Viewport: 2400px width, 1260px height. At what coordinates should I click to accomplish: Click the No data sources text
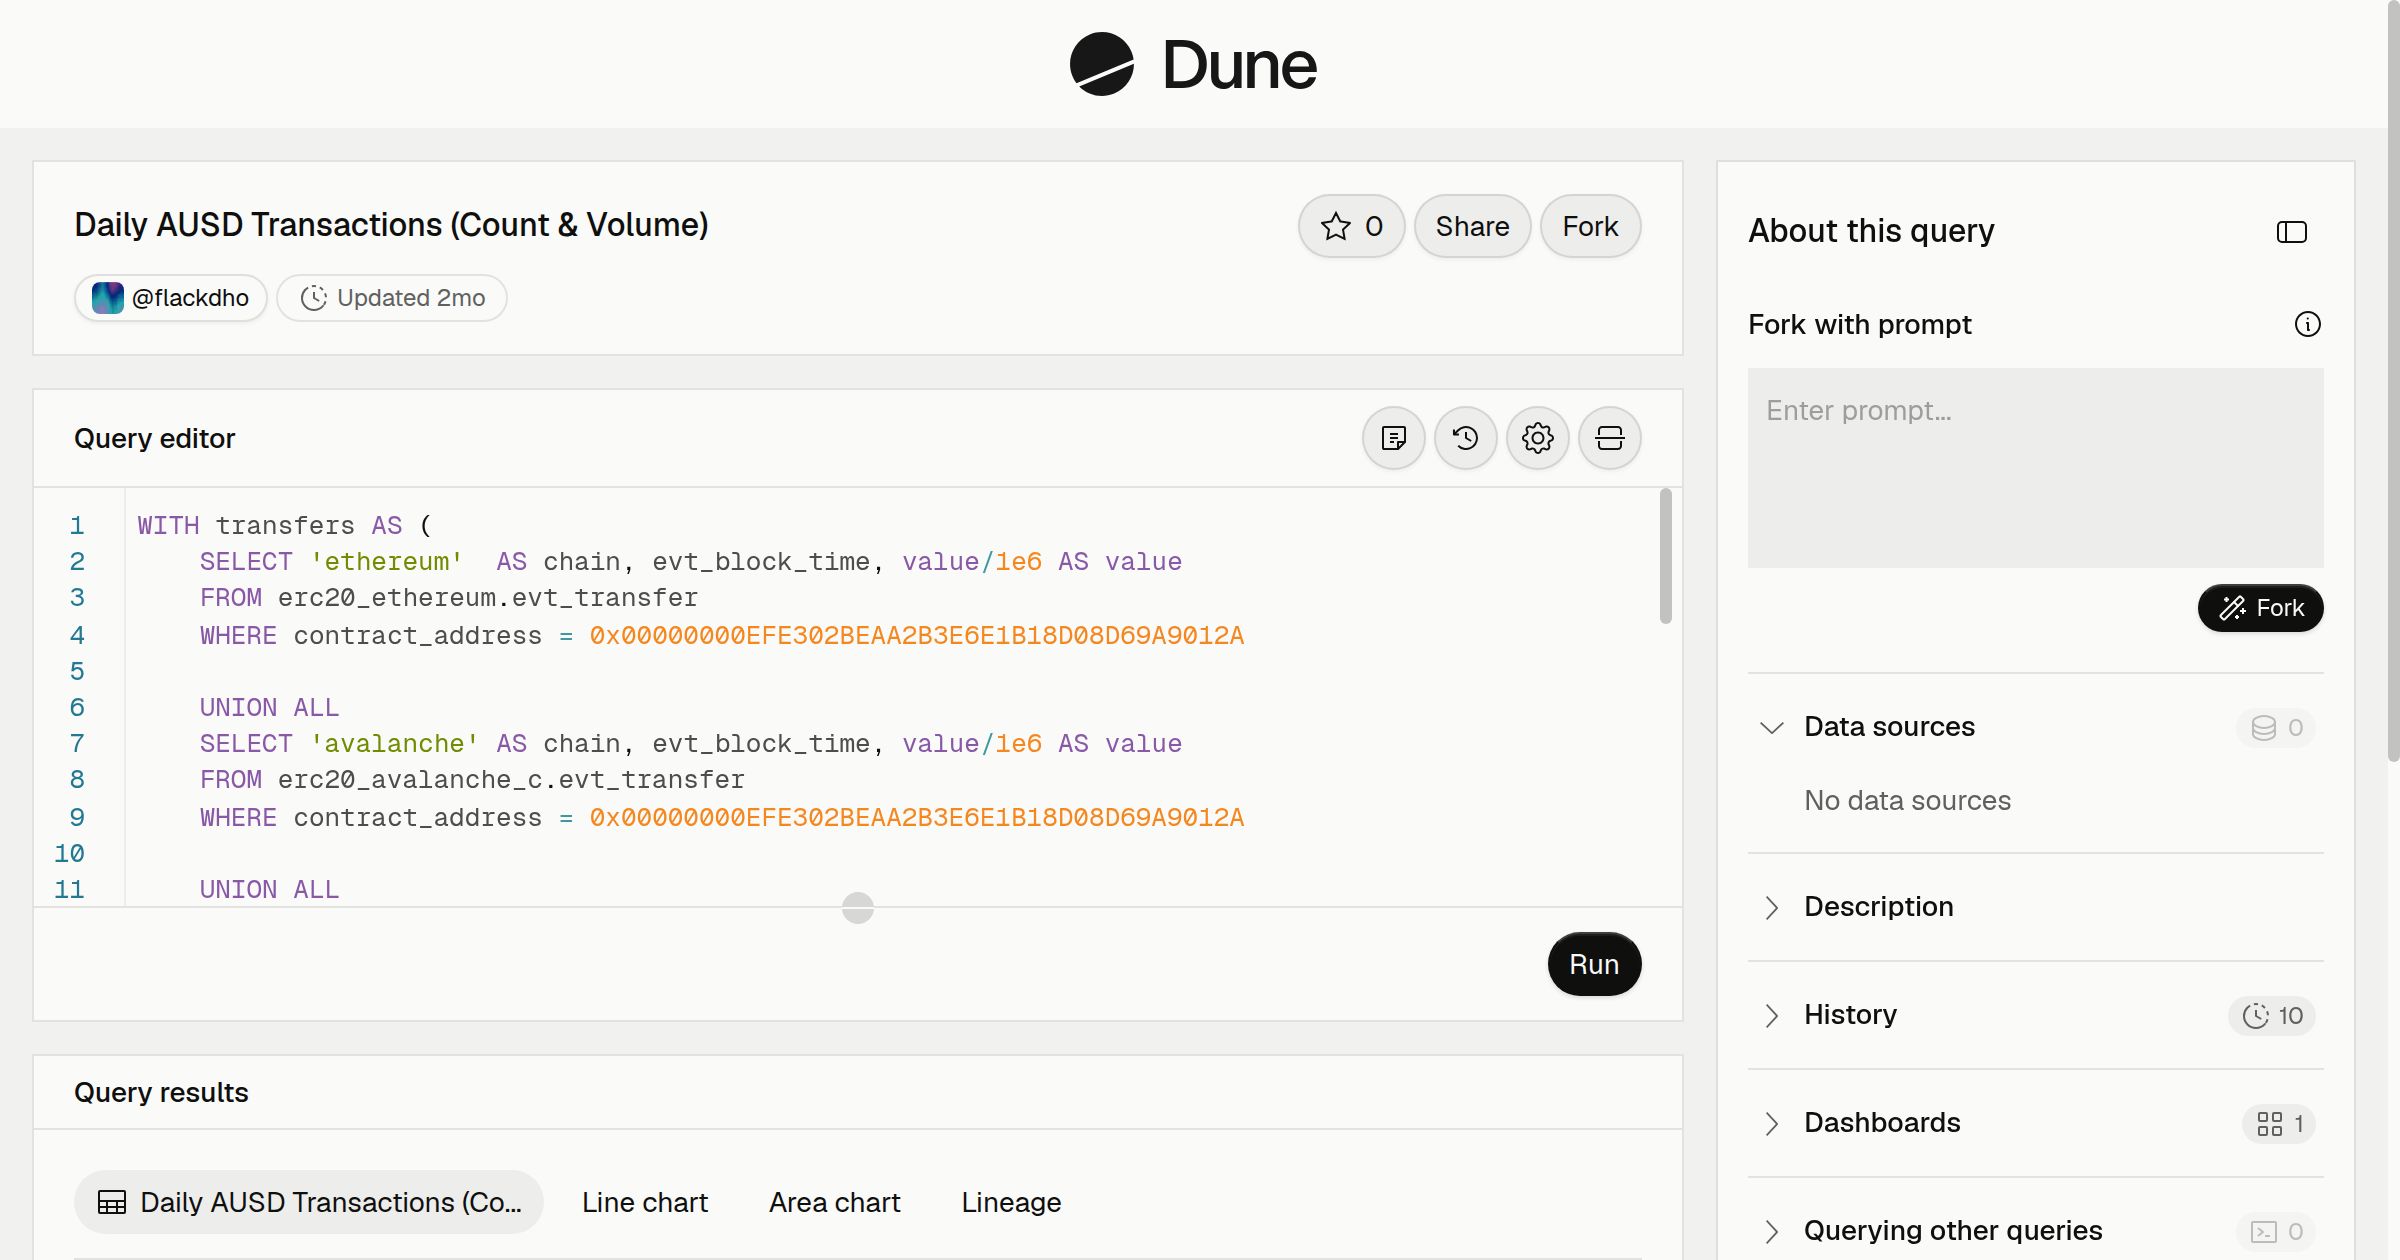tap(1907, 801)
